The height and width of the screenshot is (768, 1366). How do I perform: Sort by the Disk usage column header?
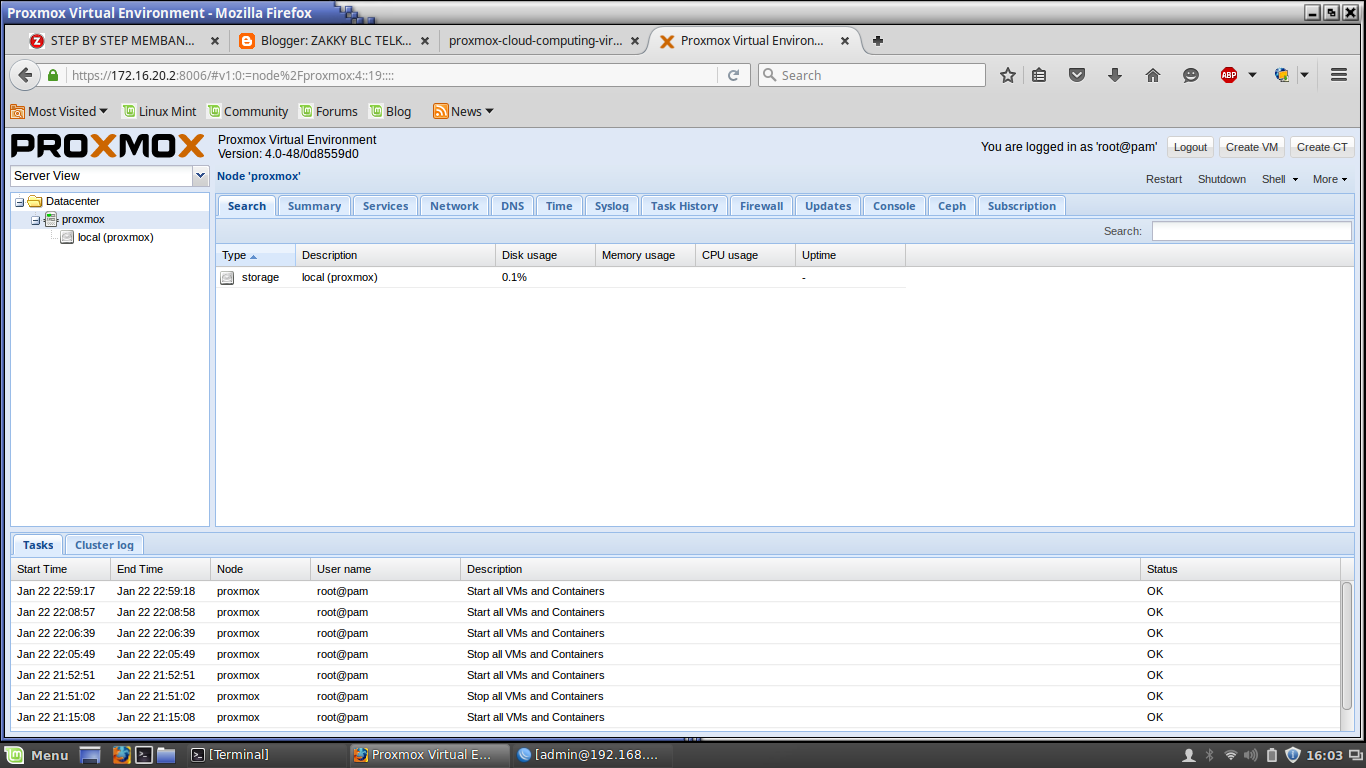(x=545, y=255)
